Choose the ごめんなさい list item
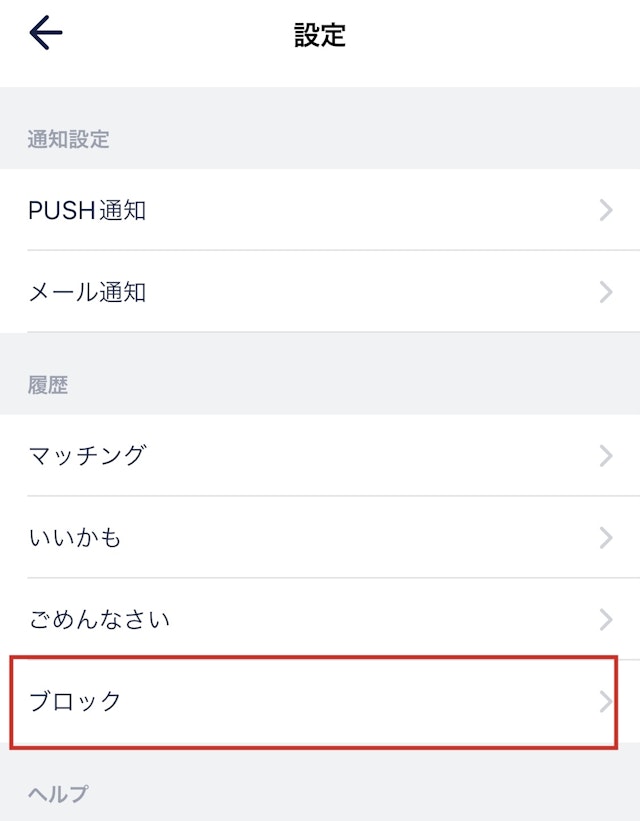 tap(99, 619)
